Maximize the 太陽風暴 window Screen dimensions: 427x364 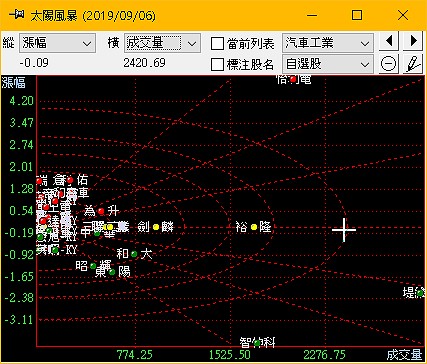tap(357, 15)
